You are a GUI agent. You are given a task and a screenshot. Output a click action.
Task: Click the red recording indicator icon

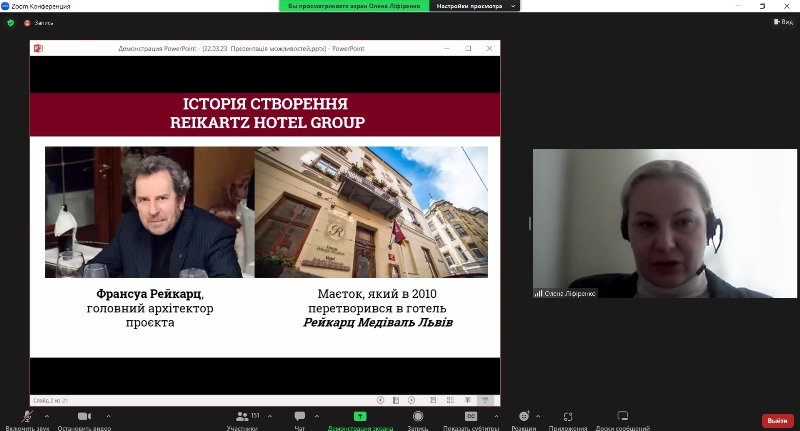pyautogui.click(x=27, y=23)
